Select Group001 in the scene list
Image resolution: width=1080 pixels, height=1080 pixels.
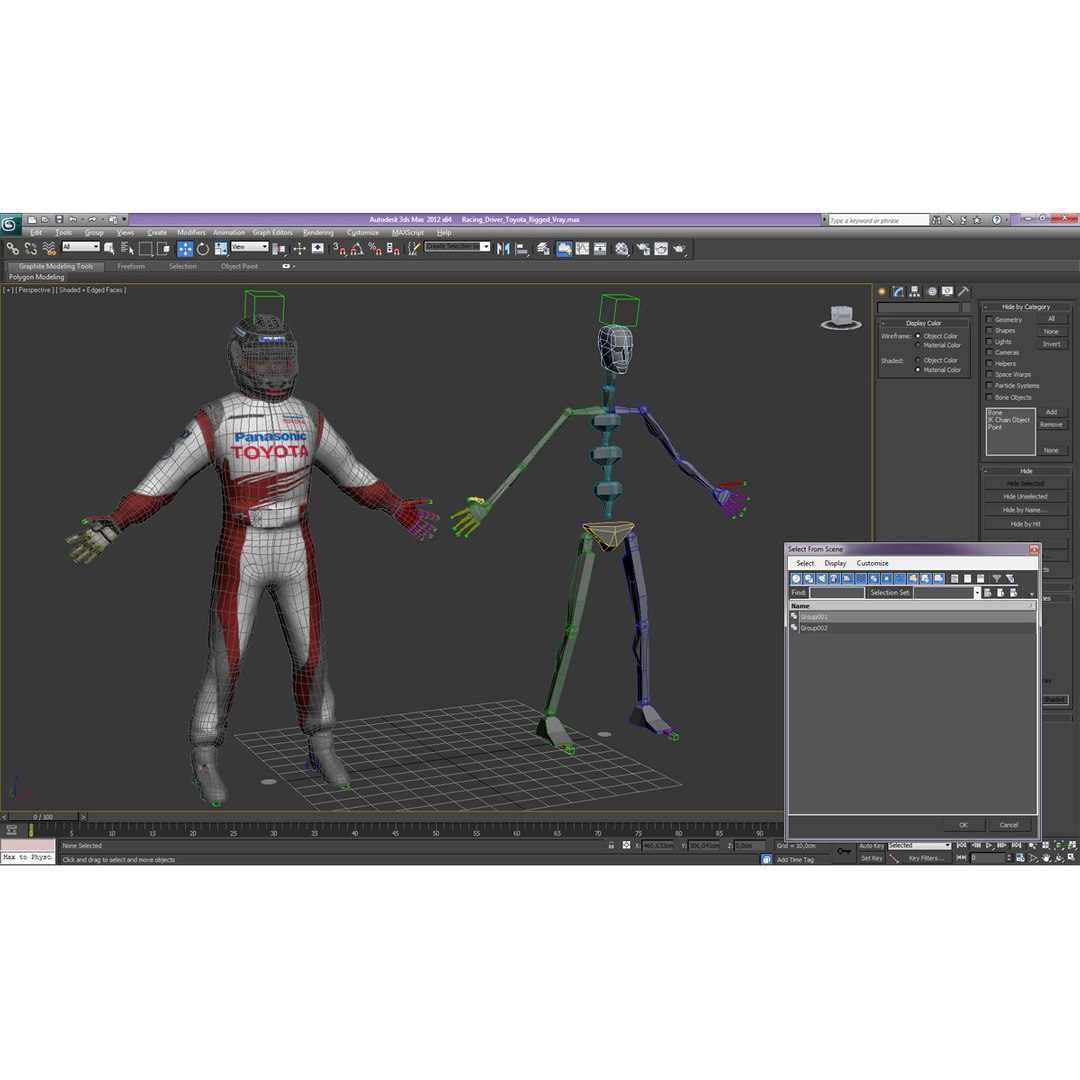pos(912,617)
